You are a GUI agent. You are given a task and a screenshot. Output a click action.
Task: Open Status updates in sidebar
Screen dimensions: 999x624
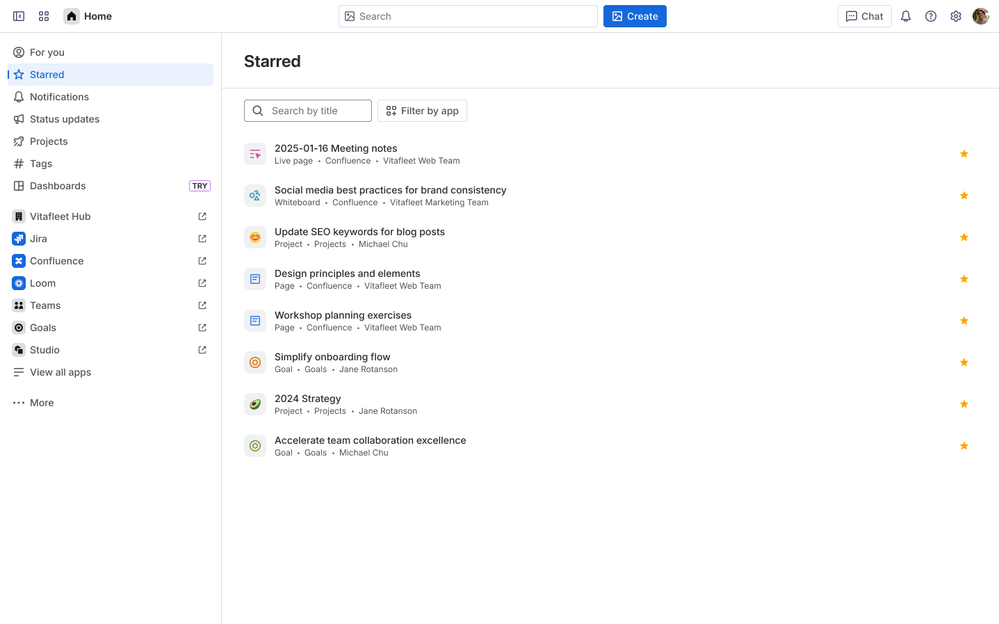(110, 119)
